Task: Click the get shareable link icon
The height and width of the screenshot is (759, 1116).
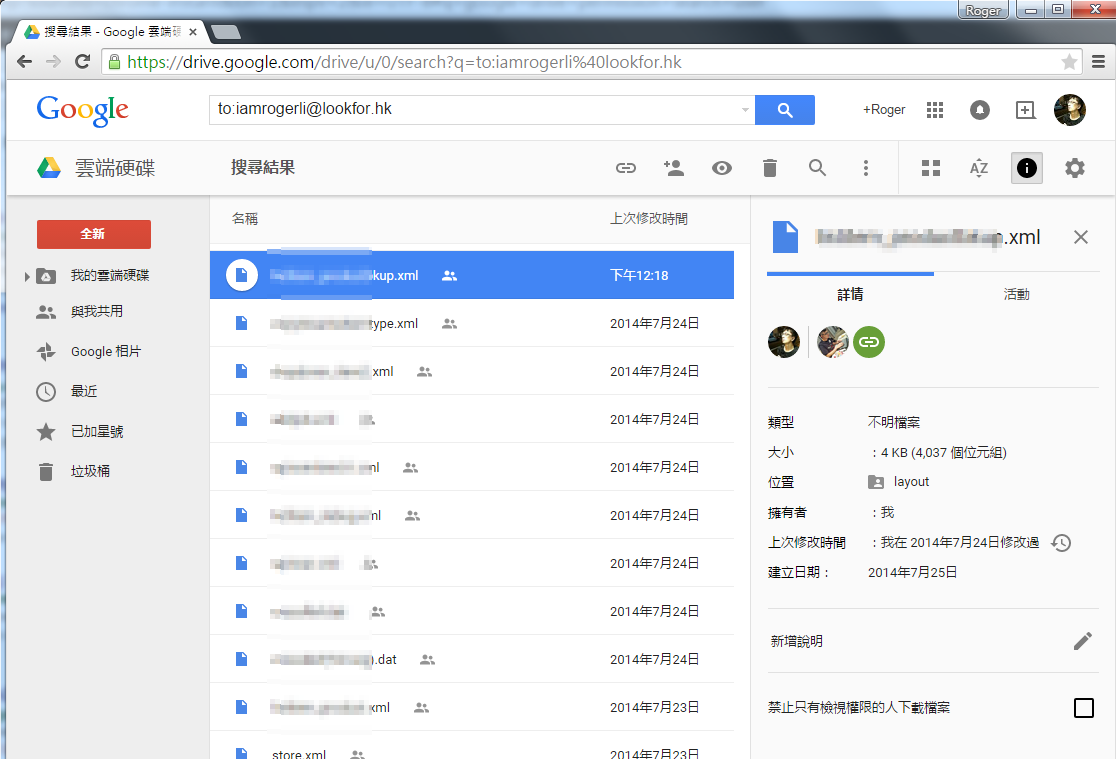Action: click(626, 168)
